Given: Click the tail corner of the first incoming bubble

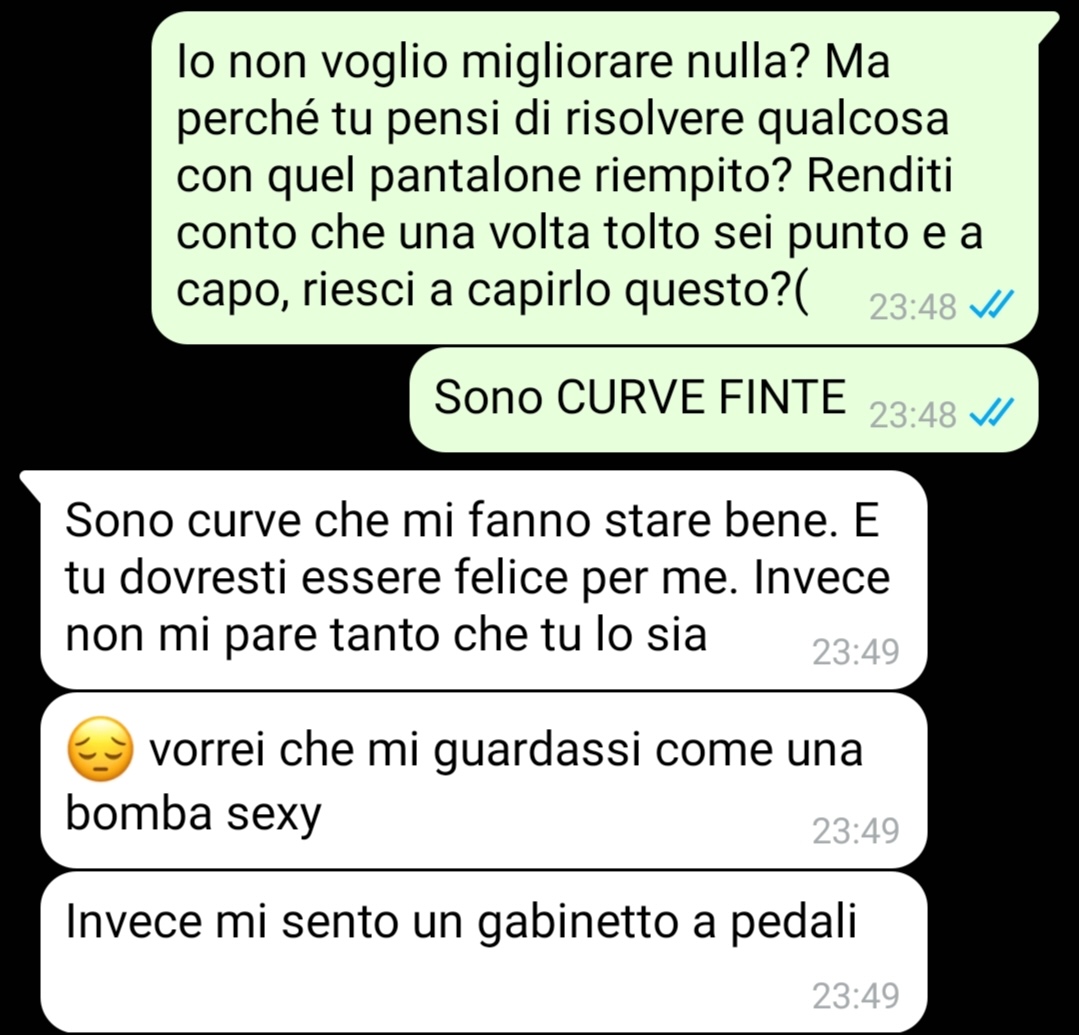Looking at the screenshot, I should [x=31, y=482].
